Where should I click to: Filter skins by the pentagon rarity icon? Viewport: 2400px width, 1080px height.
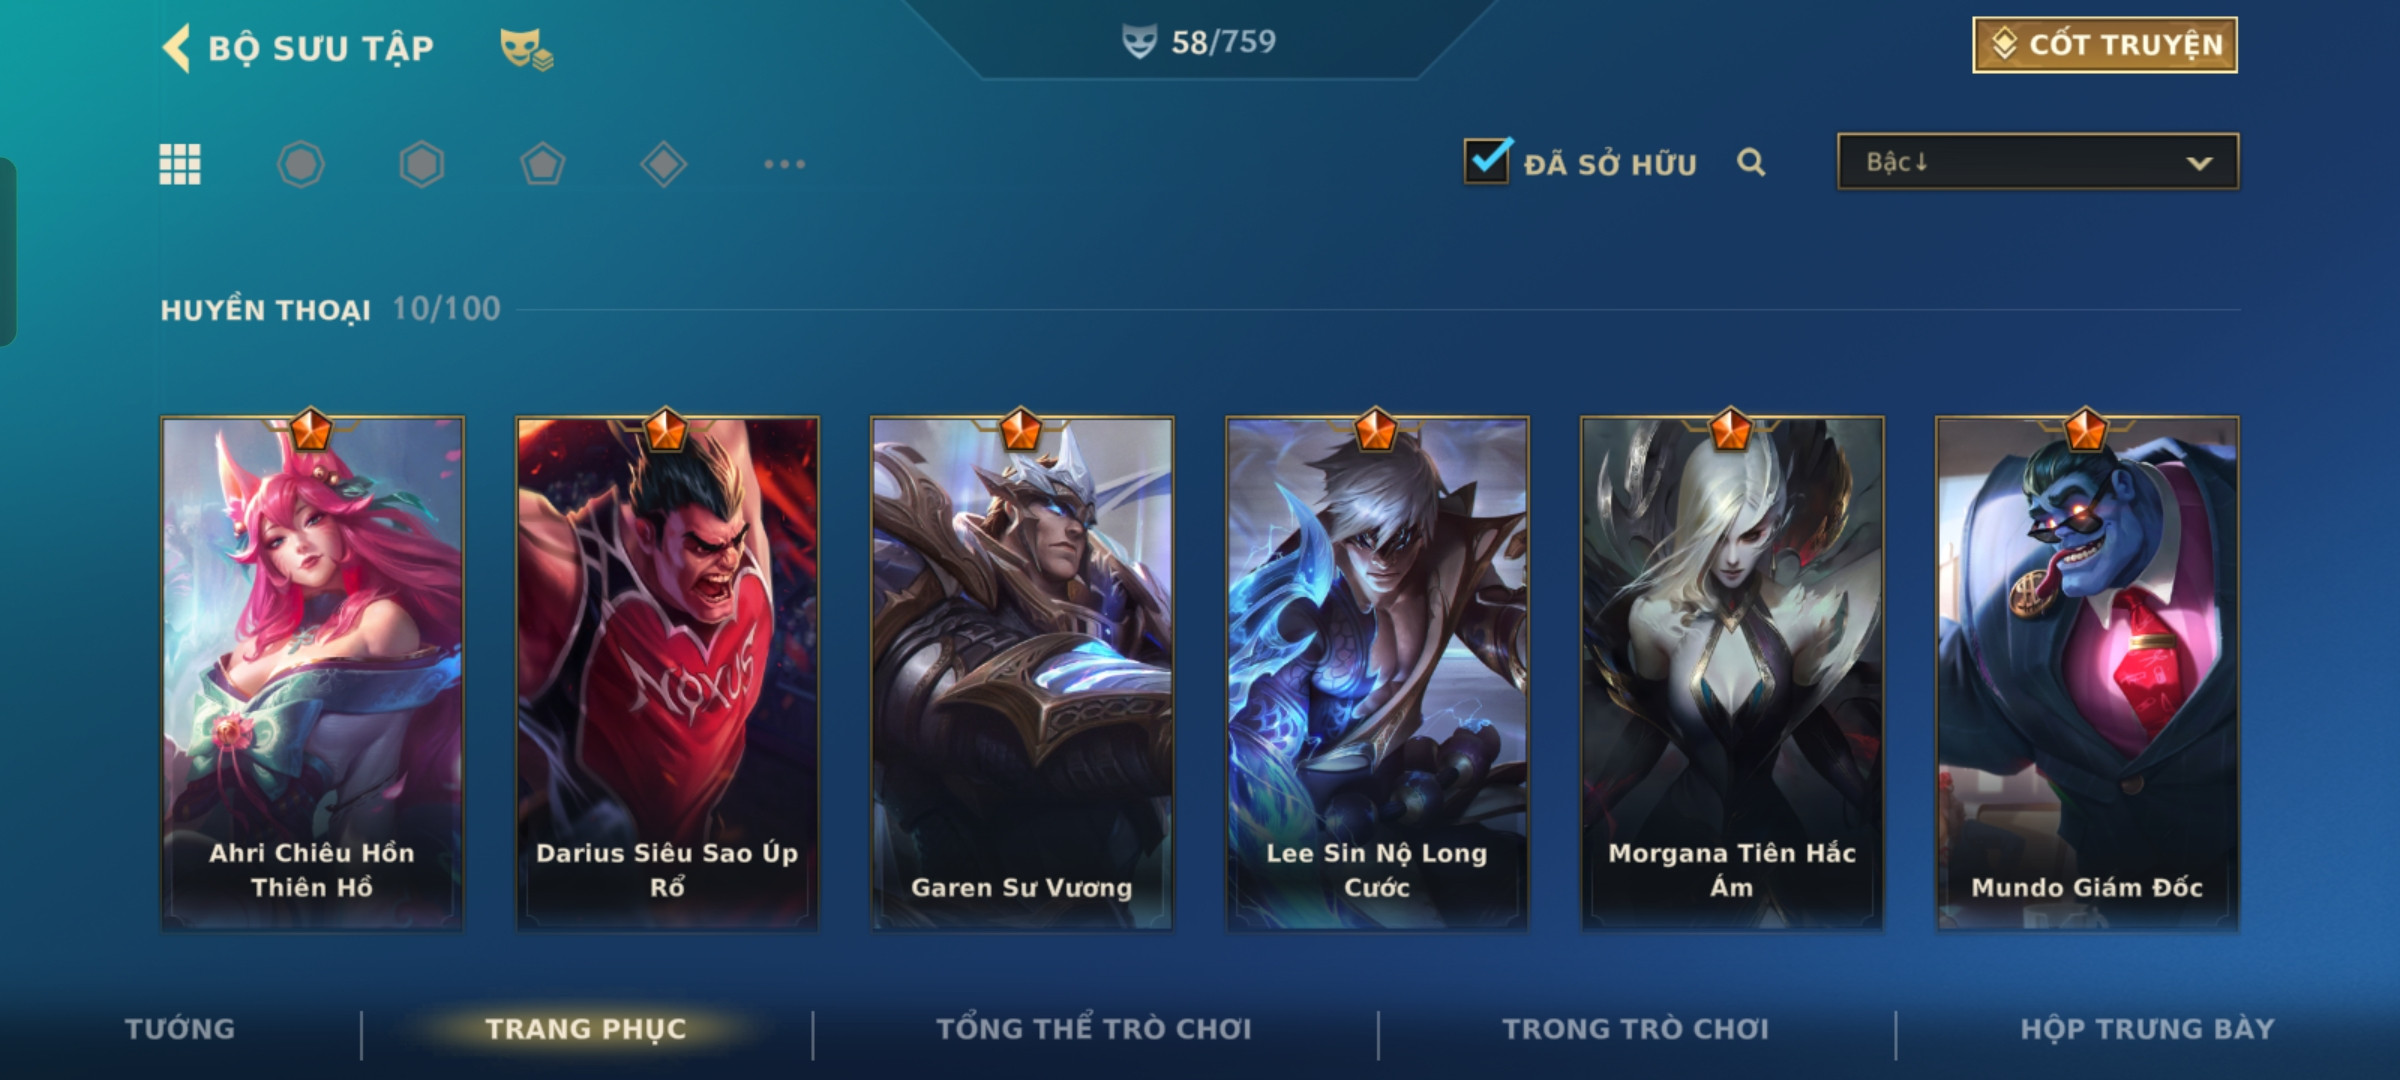point(543,164)
